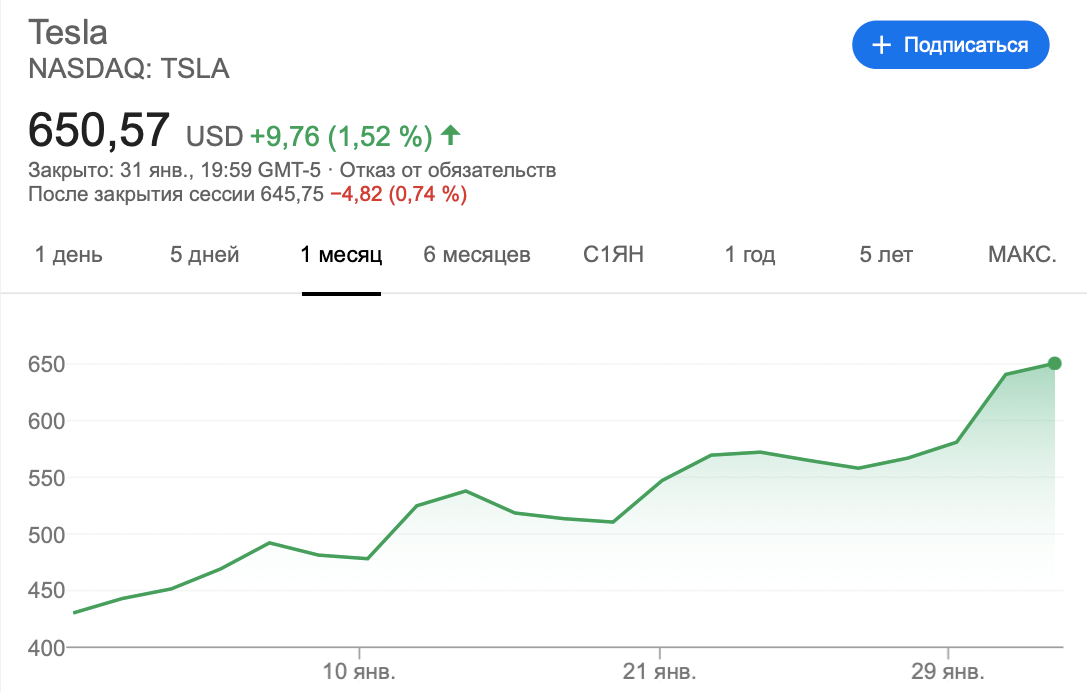Click the 400 y-axis label
1087x692 pixels.
pos(46,648)
